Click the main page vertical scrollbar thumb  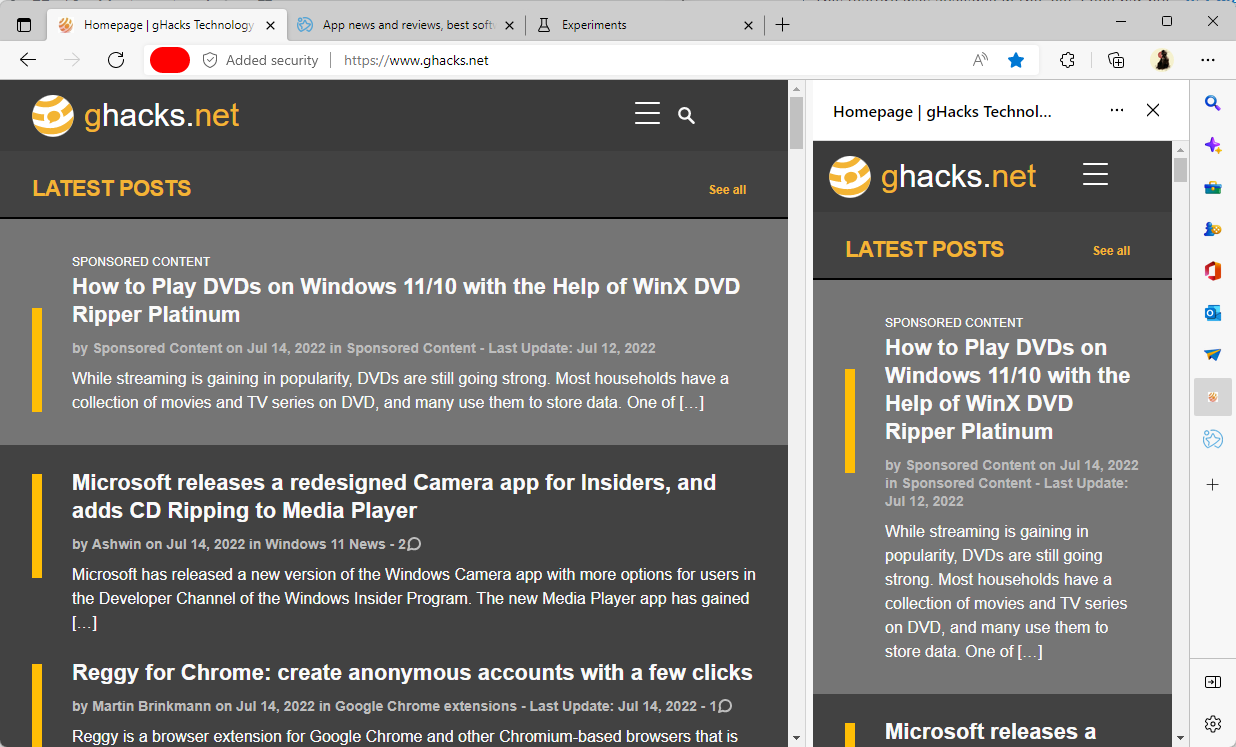796,122
